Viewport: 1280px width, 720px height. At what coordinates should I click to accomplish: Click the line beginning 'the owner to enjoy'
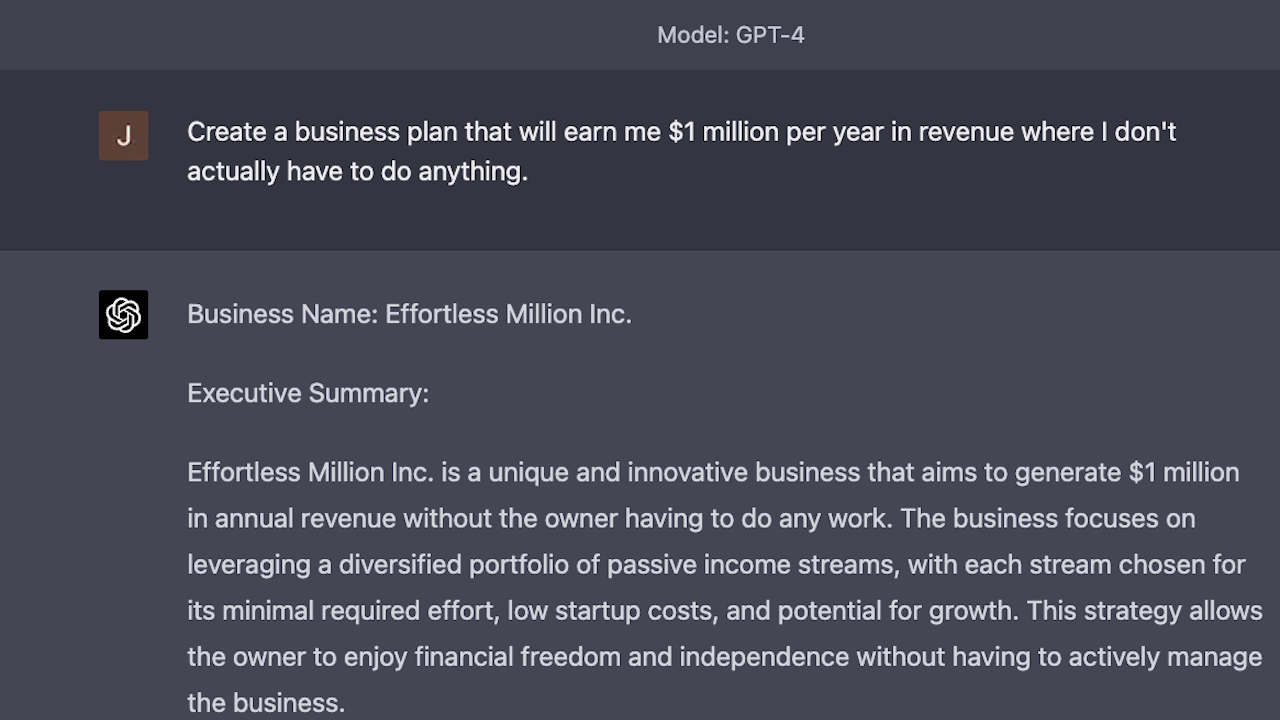coord(725,656)
